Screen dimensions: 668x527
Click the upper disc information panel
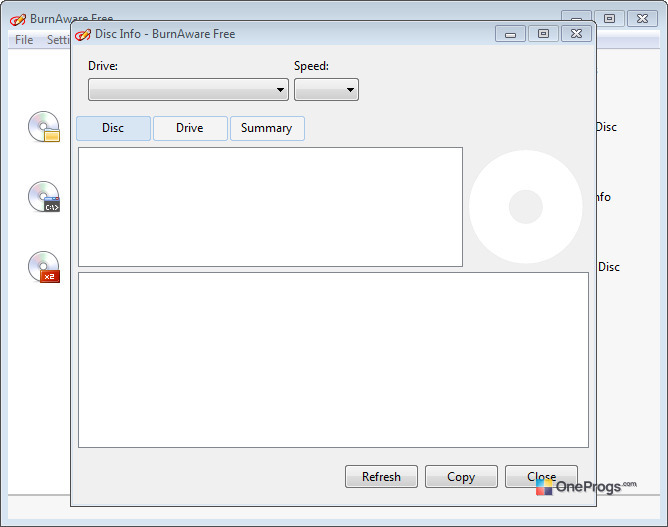click(271, 207)
